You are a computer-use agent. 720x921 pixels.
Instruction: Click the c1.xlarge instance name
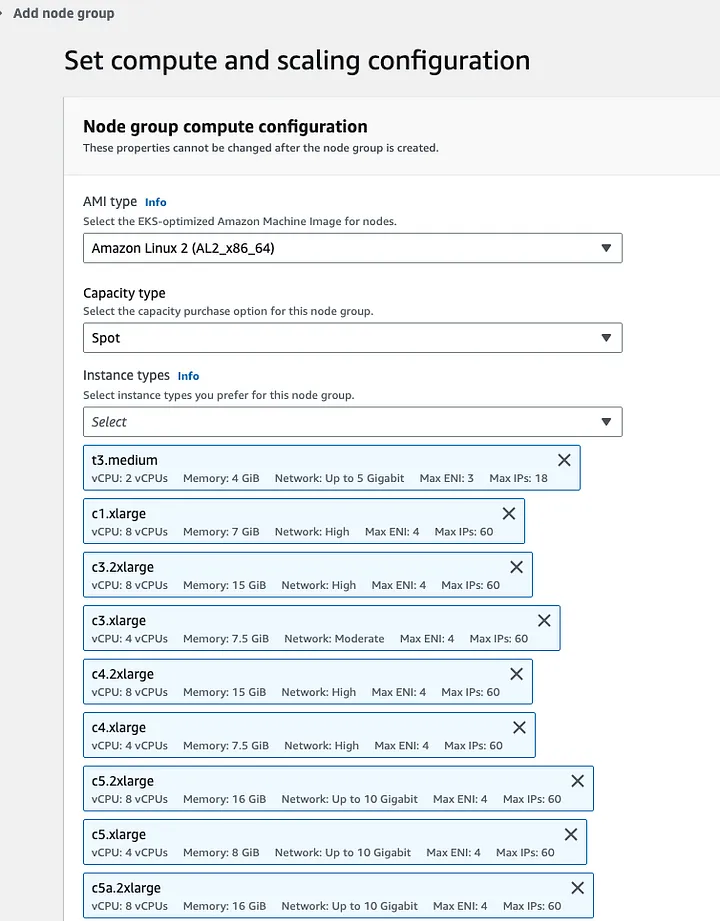119,513
